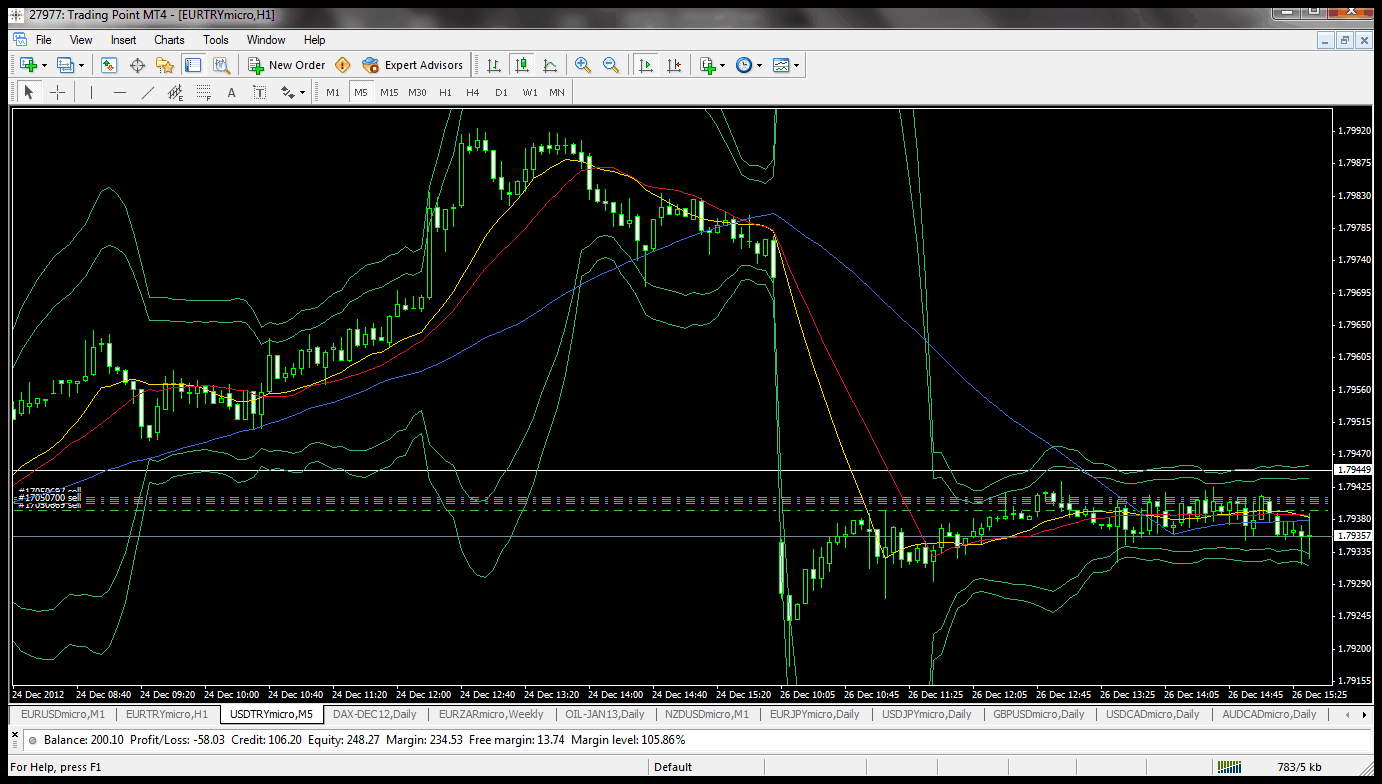Viewport: 1382px width, 784px height.
Task: Pick the trendline drawing tool
Action: pyautogui.click(x=148, y=93)
